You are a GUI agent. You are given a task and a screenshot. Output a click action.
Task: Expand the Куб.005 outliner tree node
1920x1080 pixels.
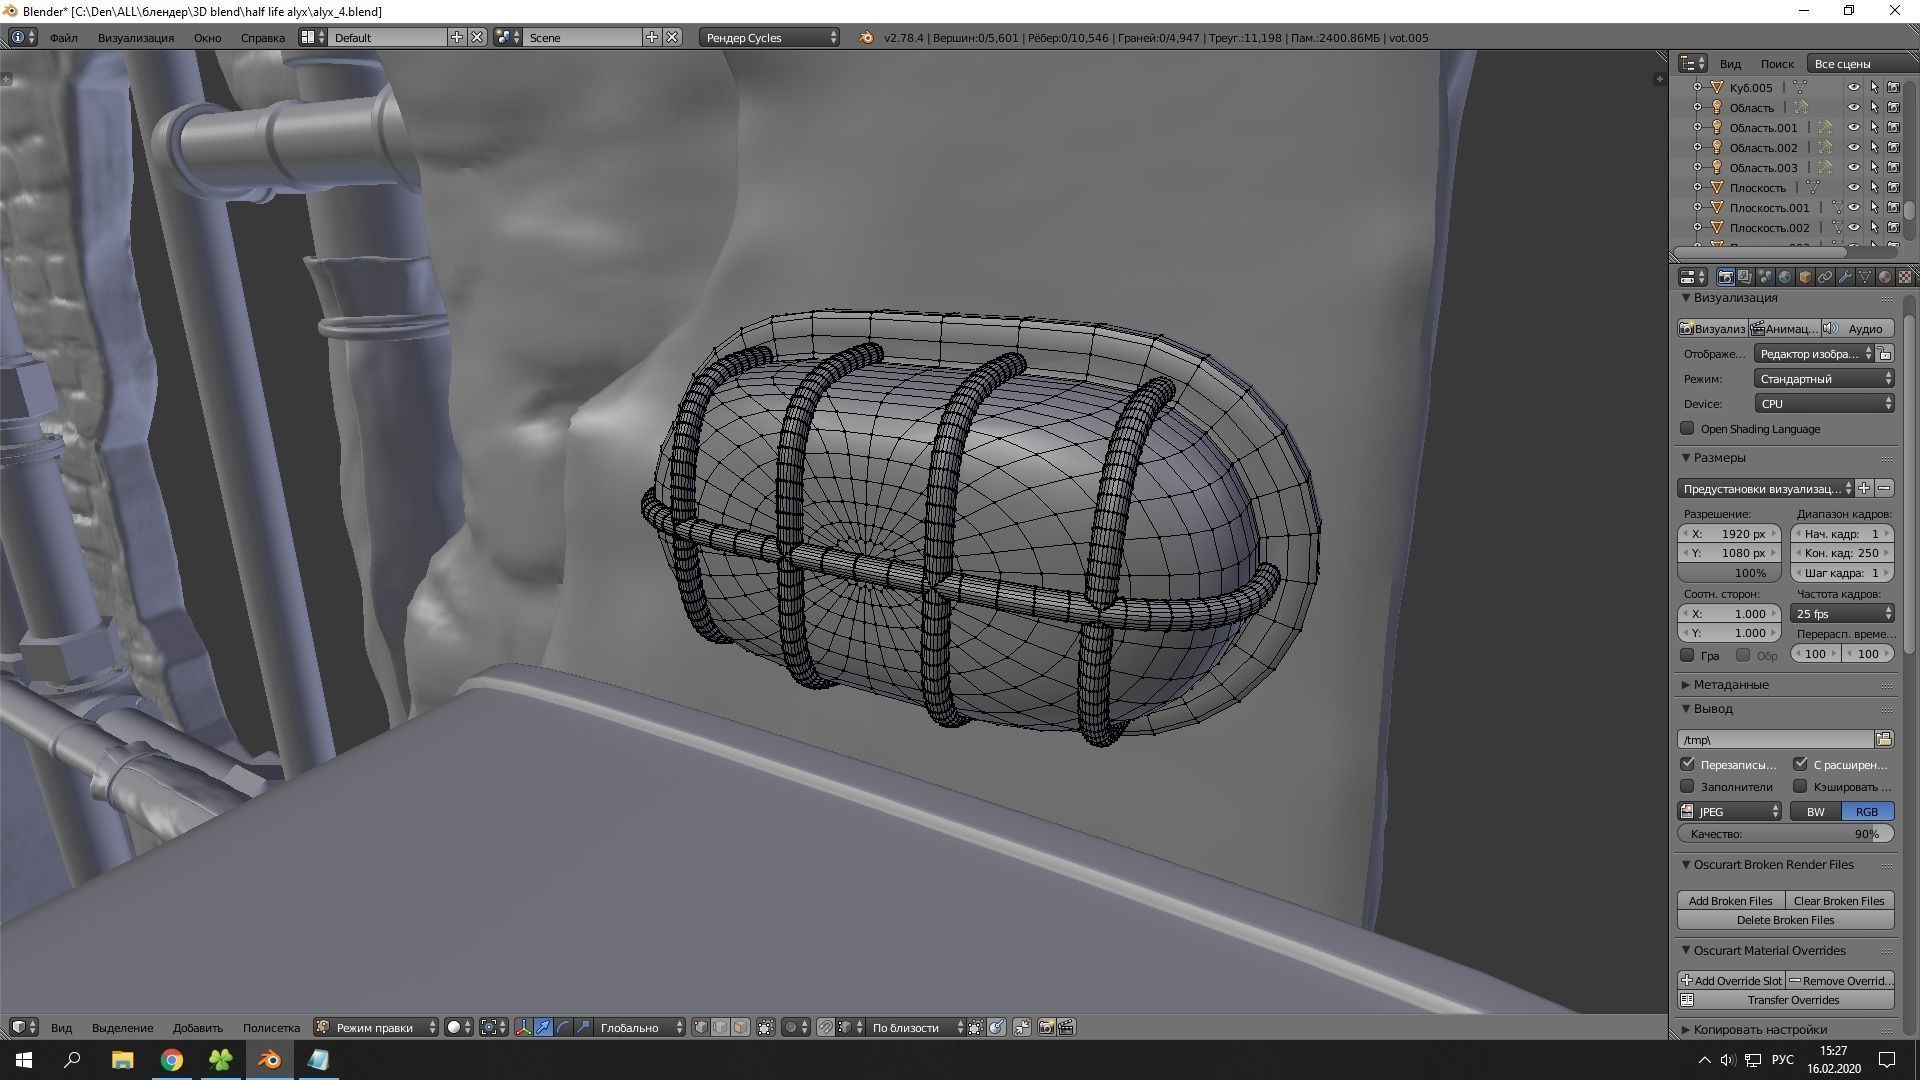(1697, 87)
